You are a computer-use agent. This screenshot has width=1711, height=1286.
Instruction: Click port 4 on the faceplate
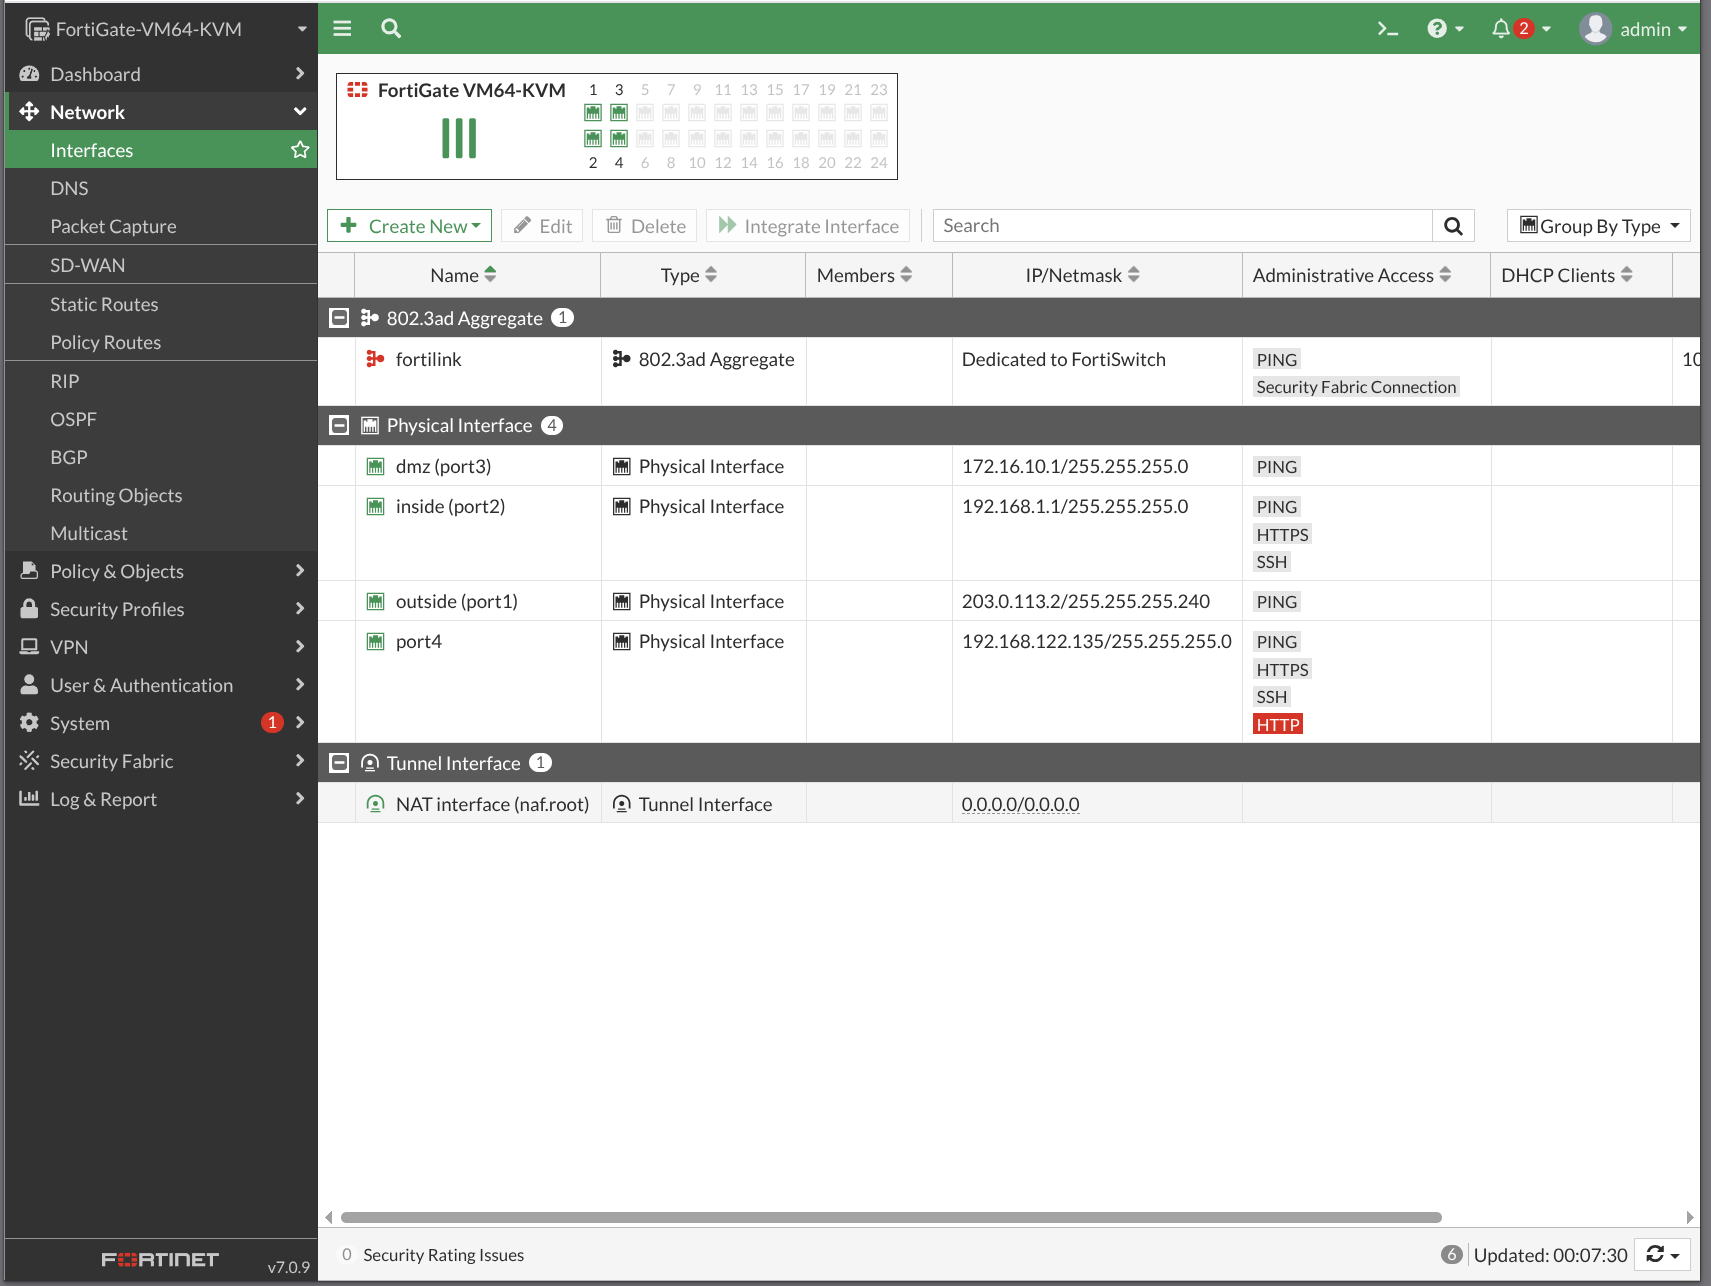(x=619, y=138)
